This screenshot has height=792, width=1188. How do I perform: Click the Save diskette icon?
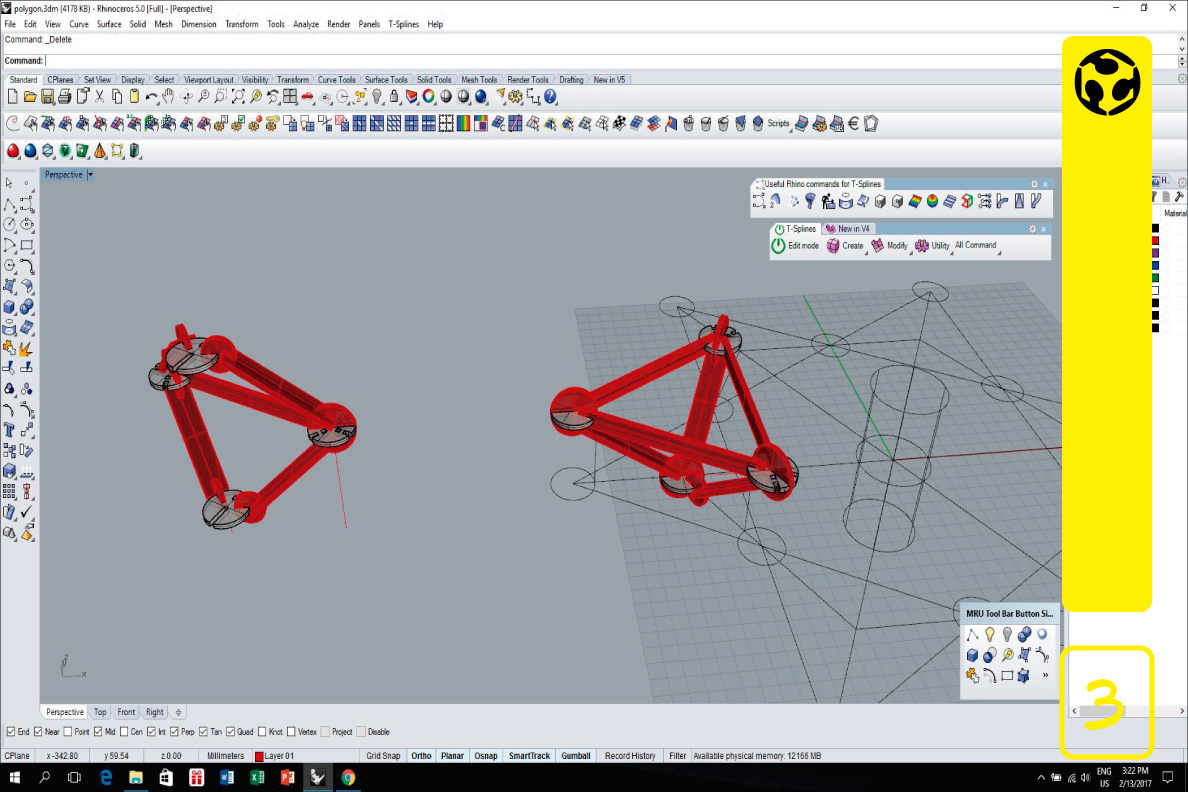tap(47, 97)
